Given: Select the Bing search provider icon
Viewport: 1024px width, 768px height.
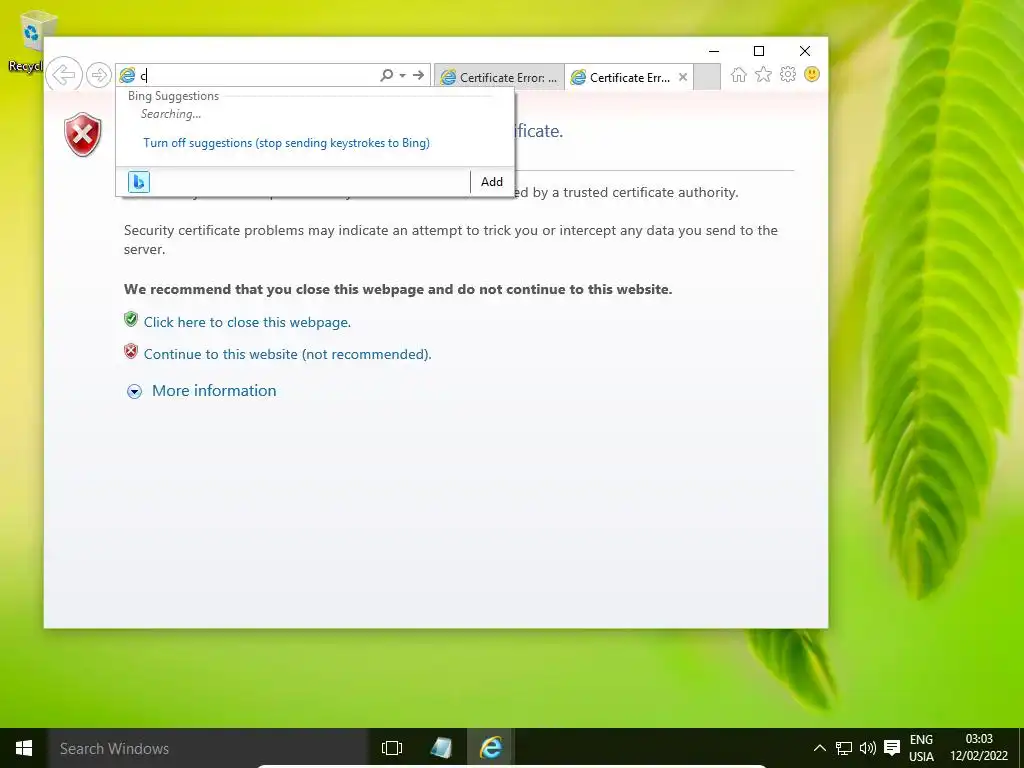Looking at the screenshot, I should tap(138, 182).
